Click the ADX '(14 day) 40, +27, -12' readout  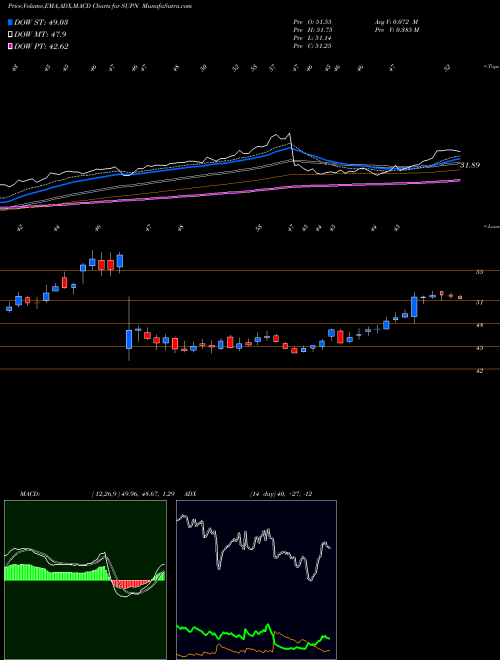click(281, 494)
